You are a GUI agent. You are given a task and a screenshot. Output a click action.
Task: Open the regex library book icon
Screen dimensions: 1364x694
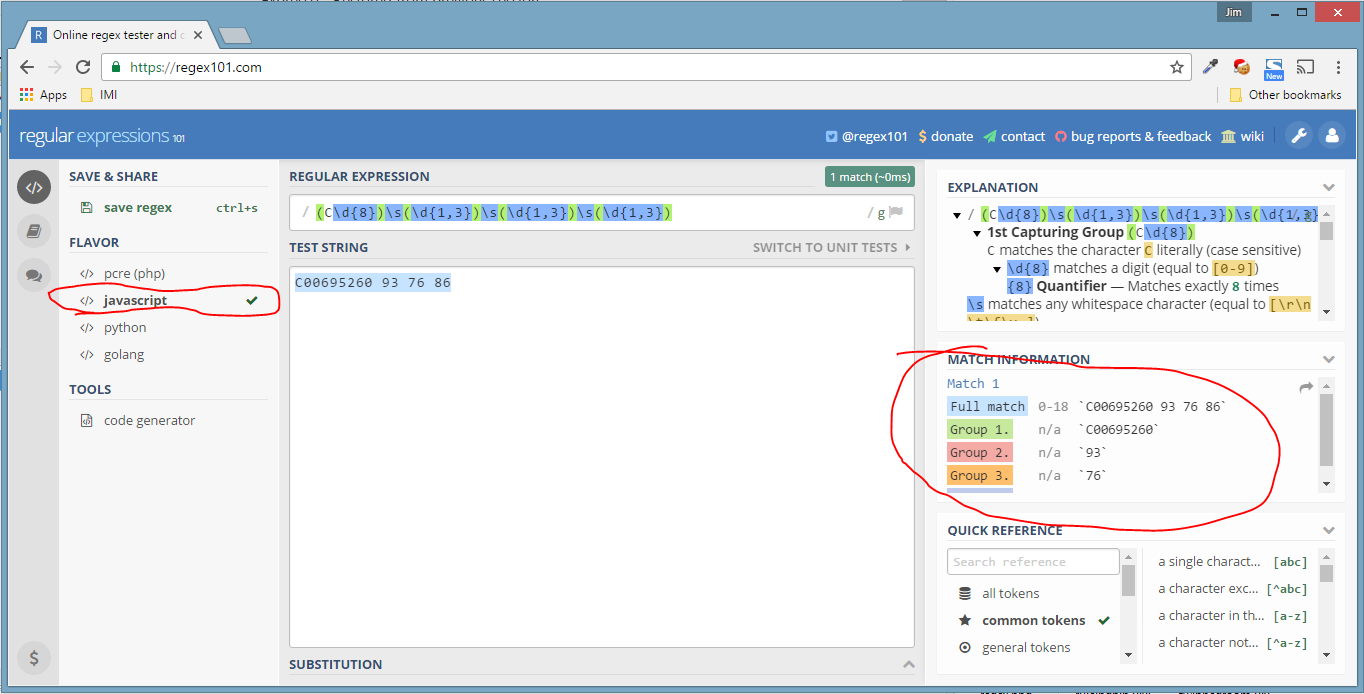coord(34,231)
